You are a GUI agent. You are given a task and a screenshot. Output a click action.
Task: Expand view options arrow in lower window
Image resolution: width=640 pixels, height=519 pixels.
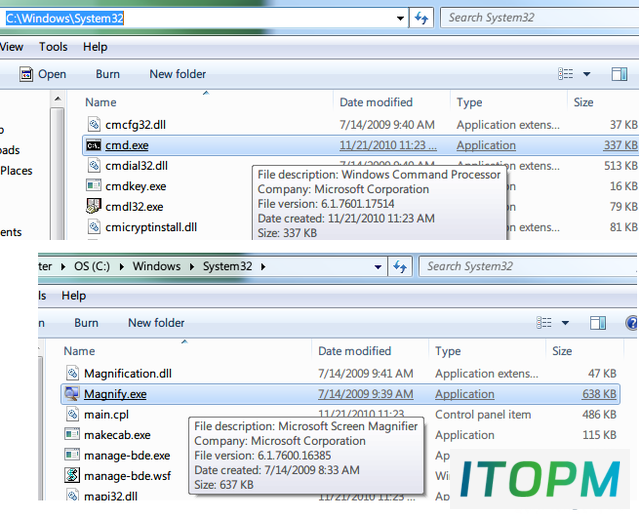(x=565, y=323)
